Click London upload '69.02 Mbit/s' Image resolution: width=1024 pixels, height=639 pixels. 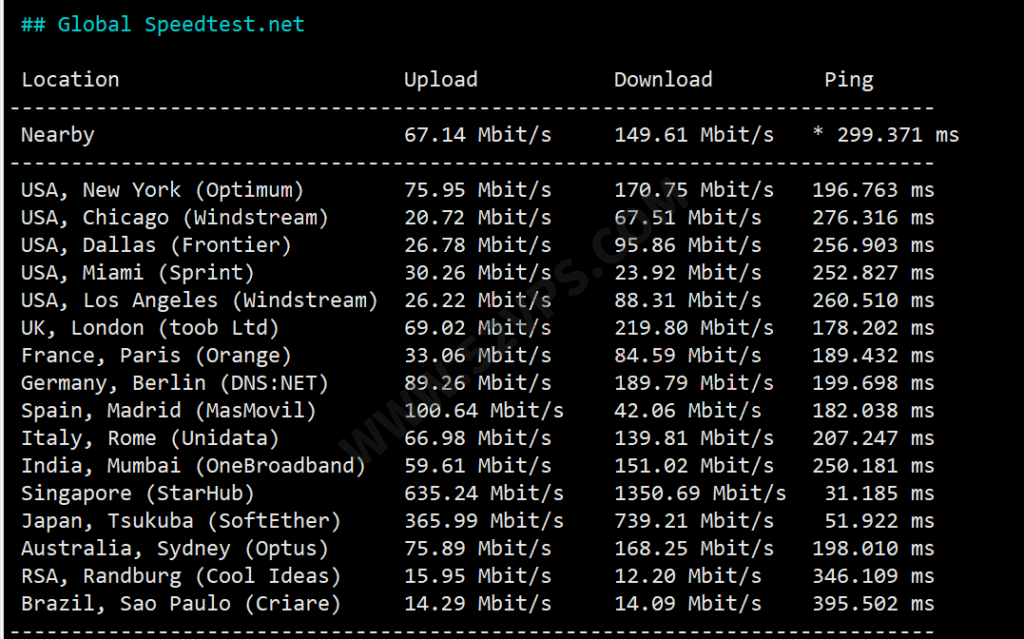coord(477,327)
